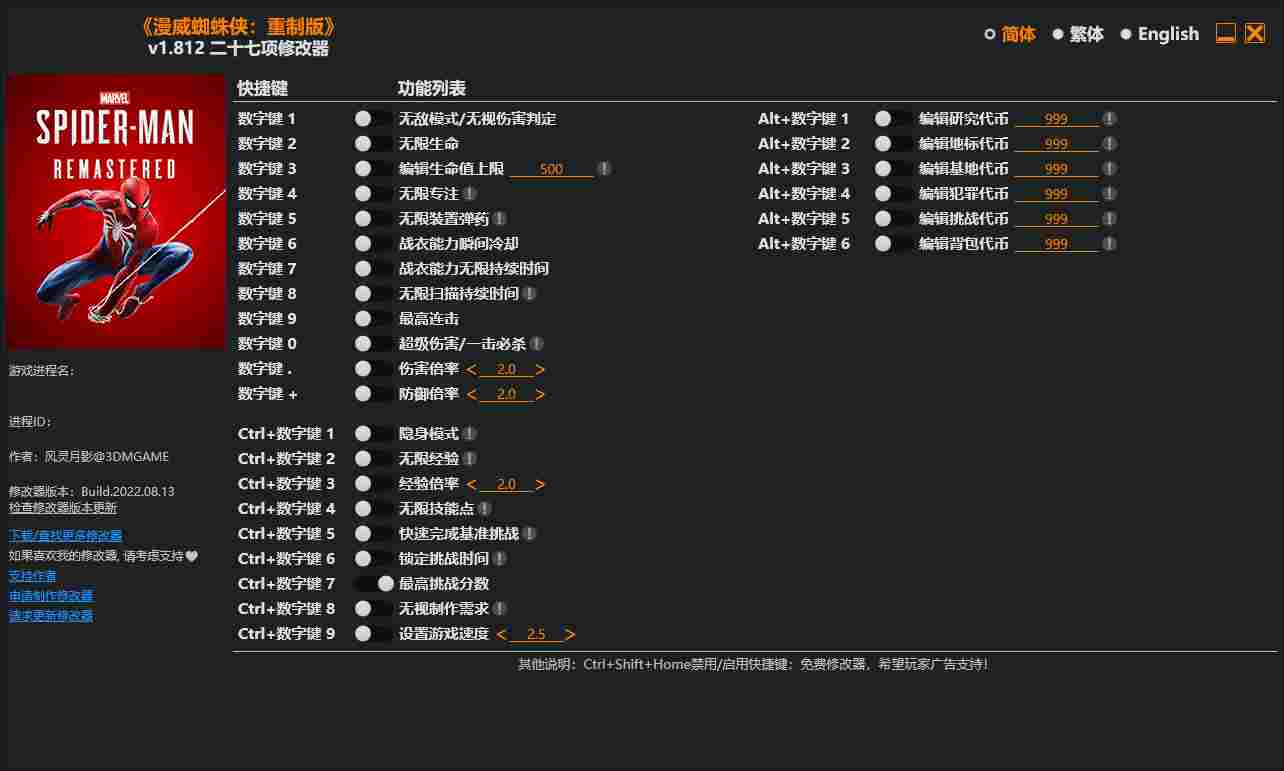
Task: Click info icon beside 超级伤害/一击必杀
Action: click(536, 344)
